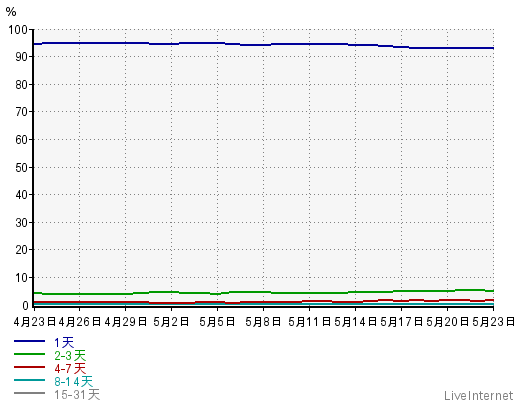Click the teal 8-14天 legend line swatch

click(29, 380)
